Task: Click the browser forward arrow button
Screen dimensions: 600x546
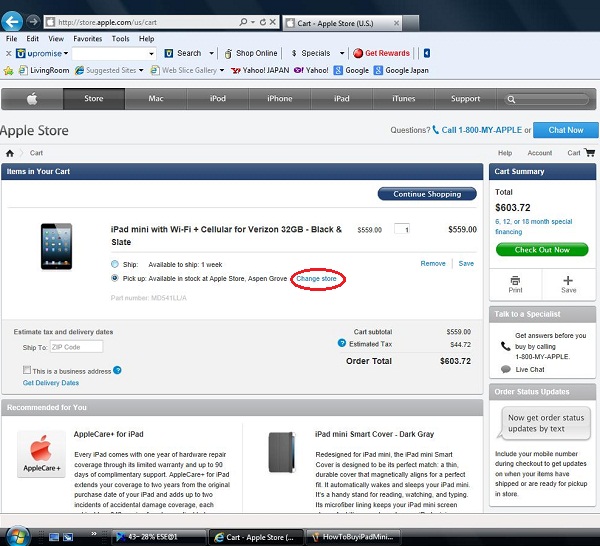Action: (33, 21)
